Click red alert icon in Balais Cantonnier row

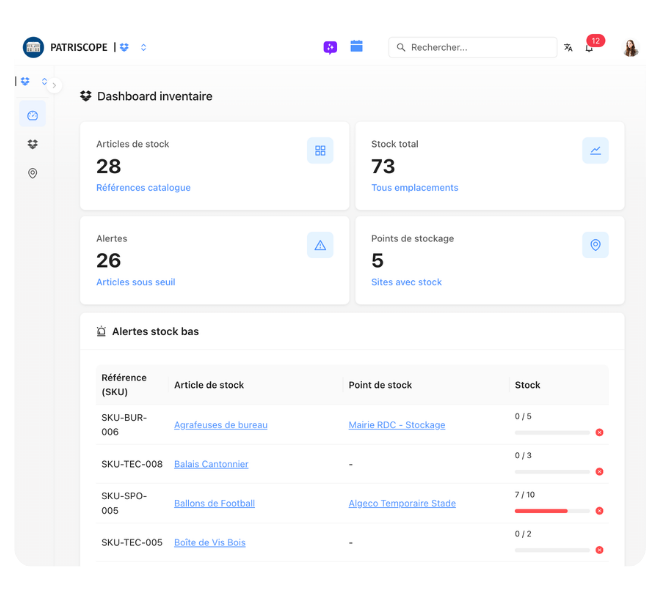pyautogui.click(x=599, y=472)
